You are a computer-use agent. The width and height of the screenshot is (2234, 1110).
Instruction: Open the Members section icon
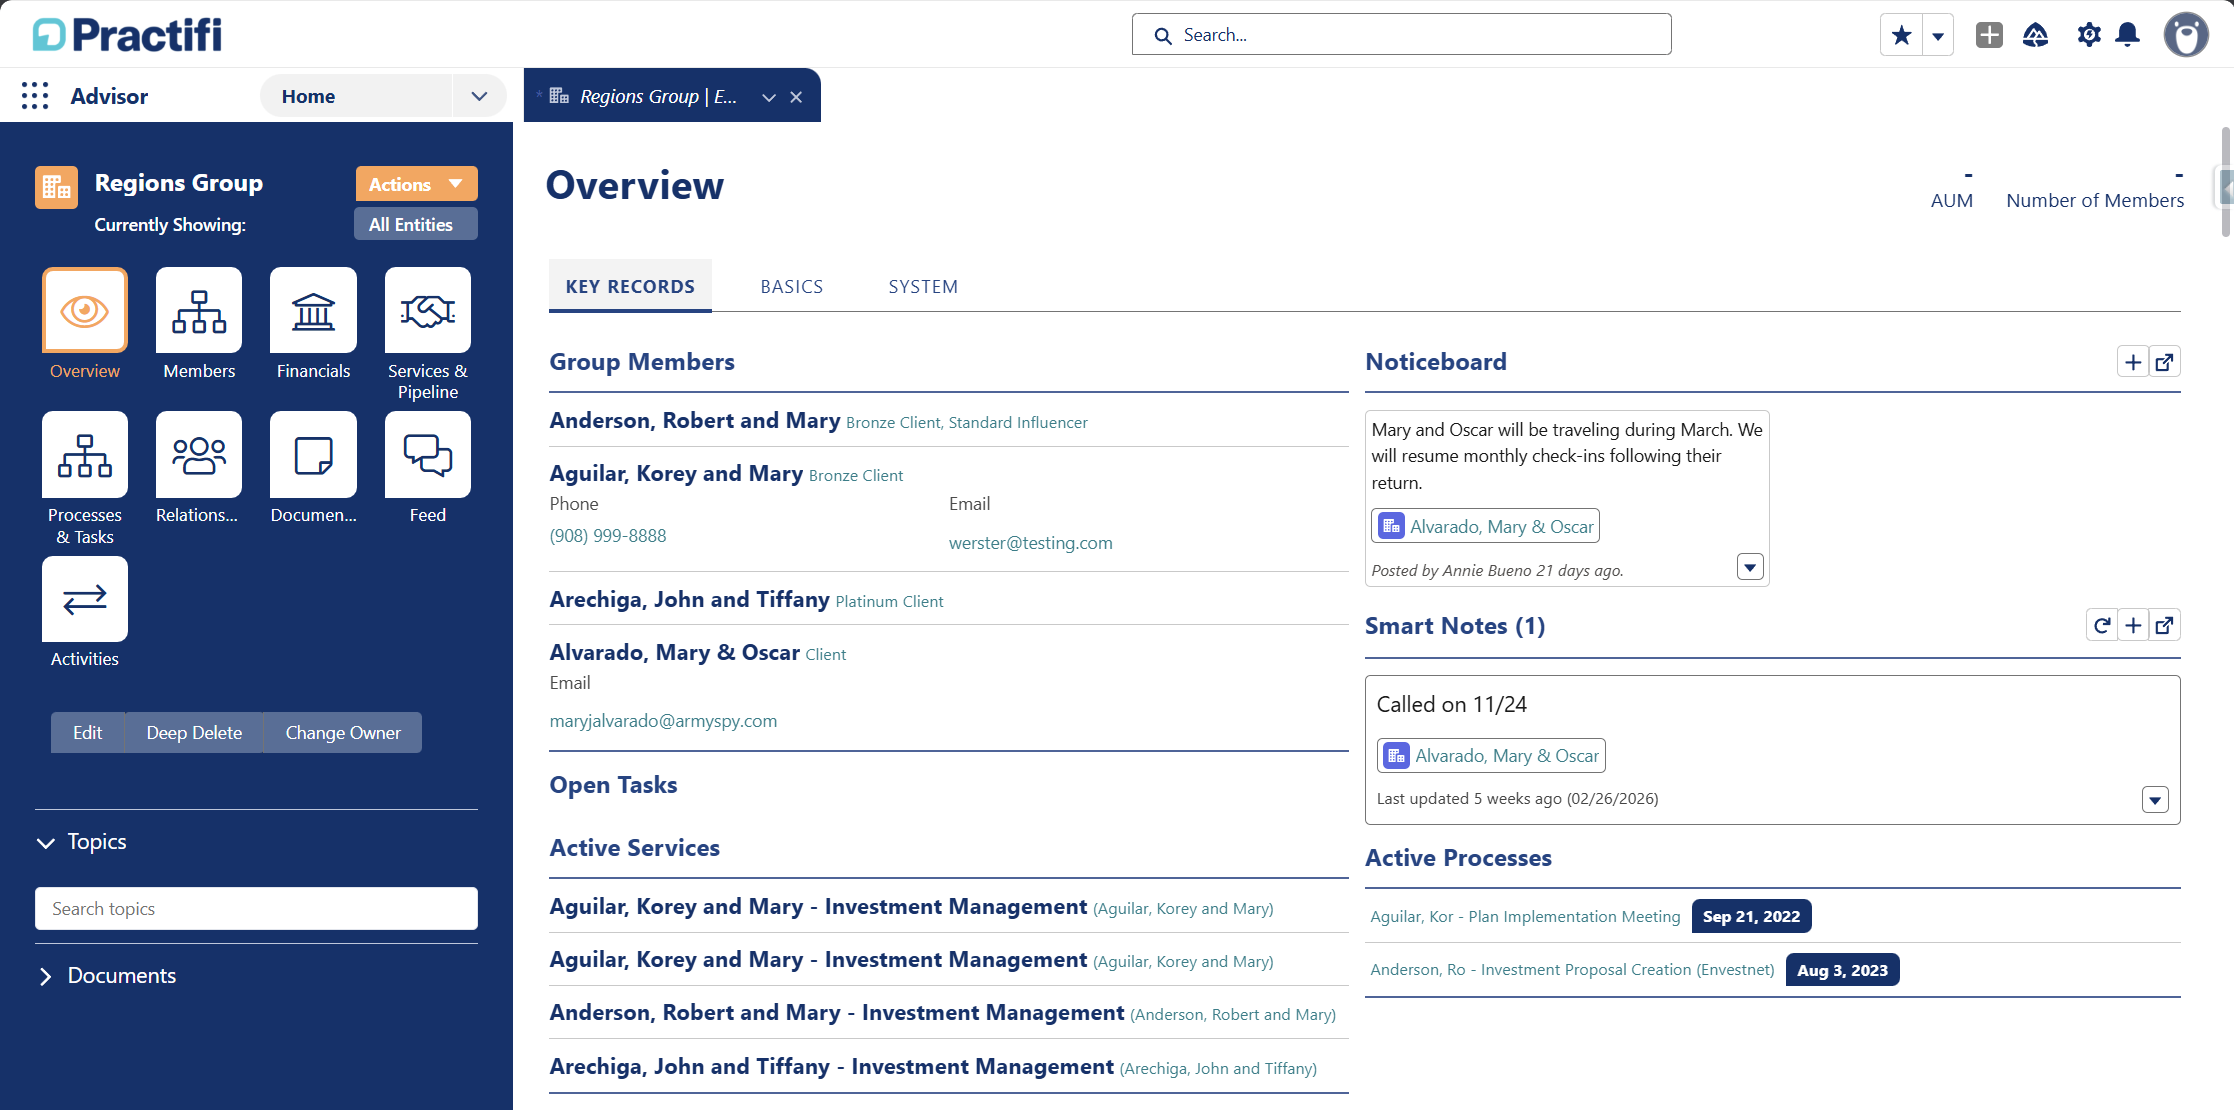(x=199, y=310)
